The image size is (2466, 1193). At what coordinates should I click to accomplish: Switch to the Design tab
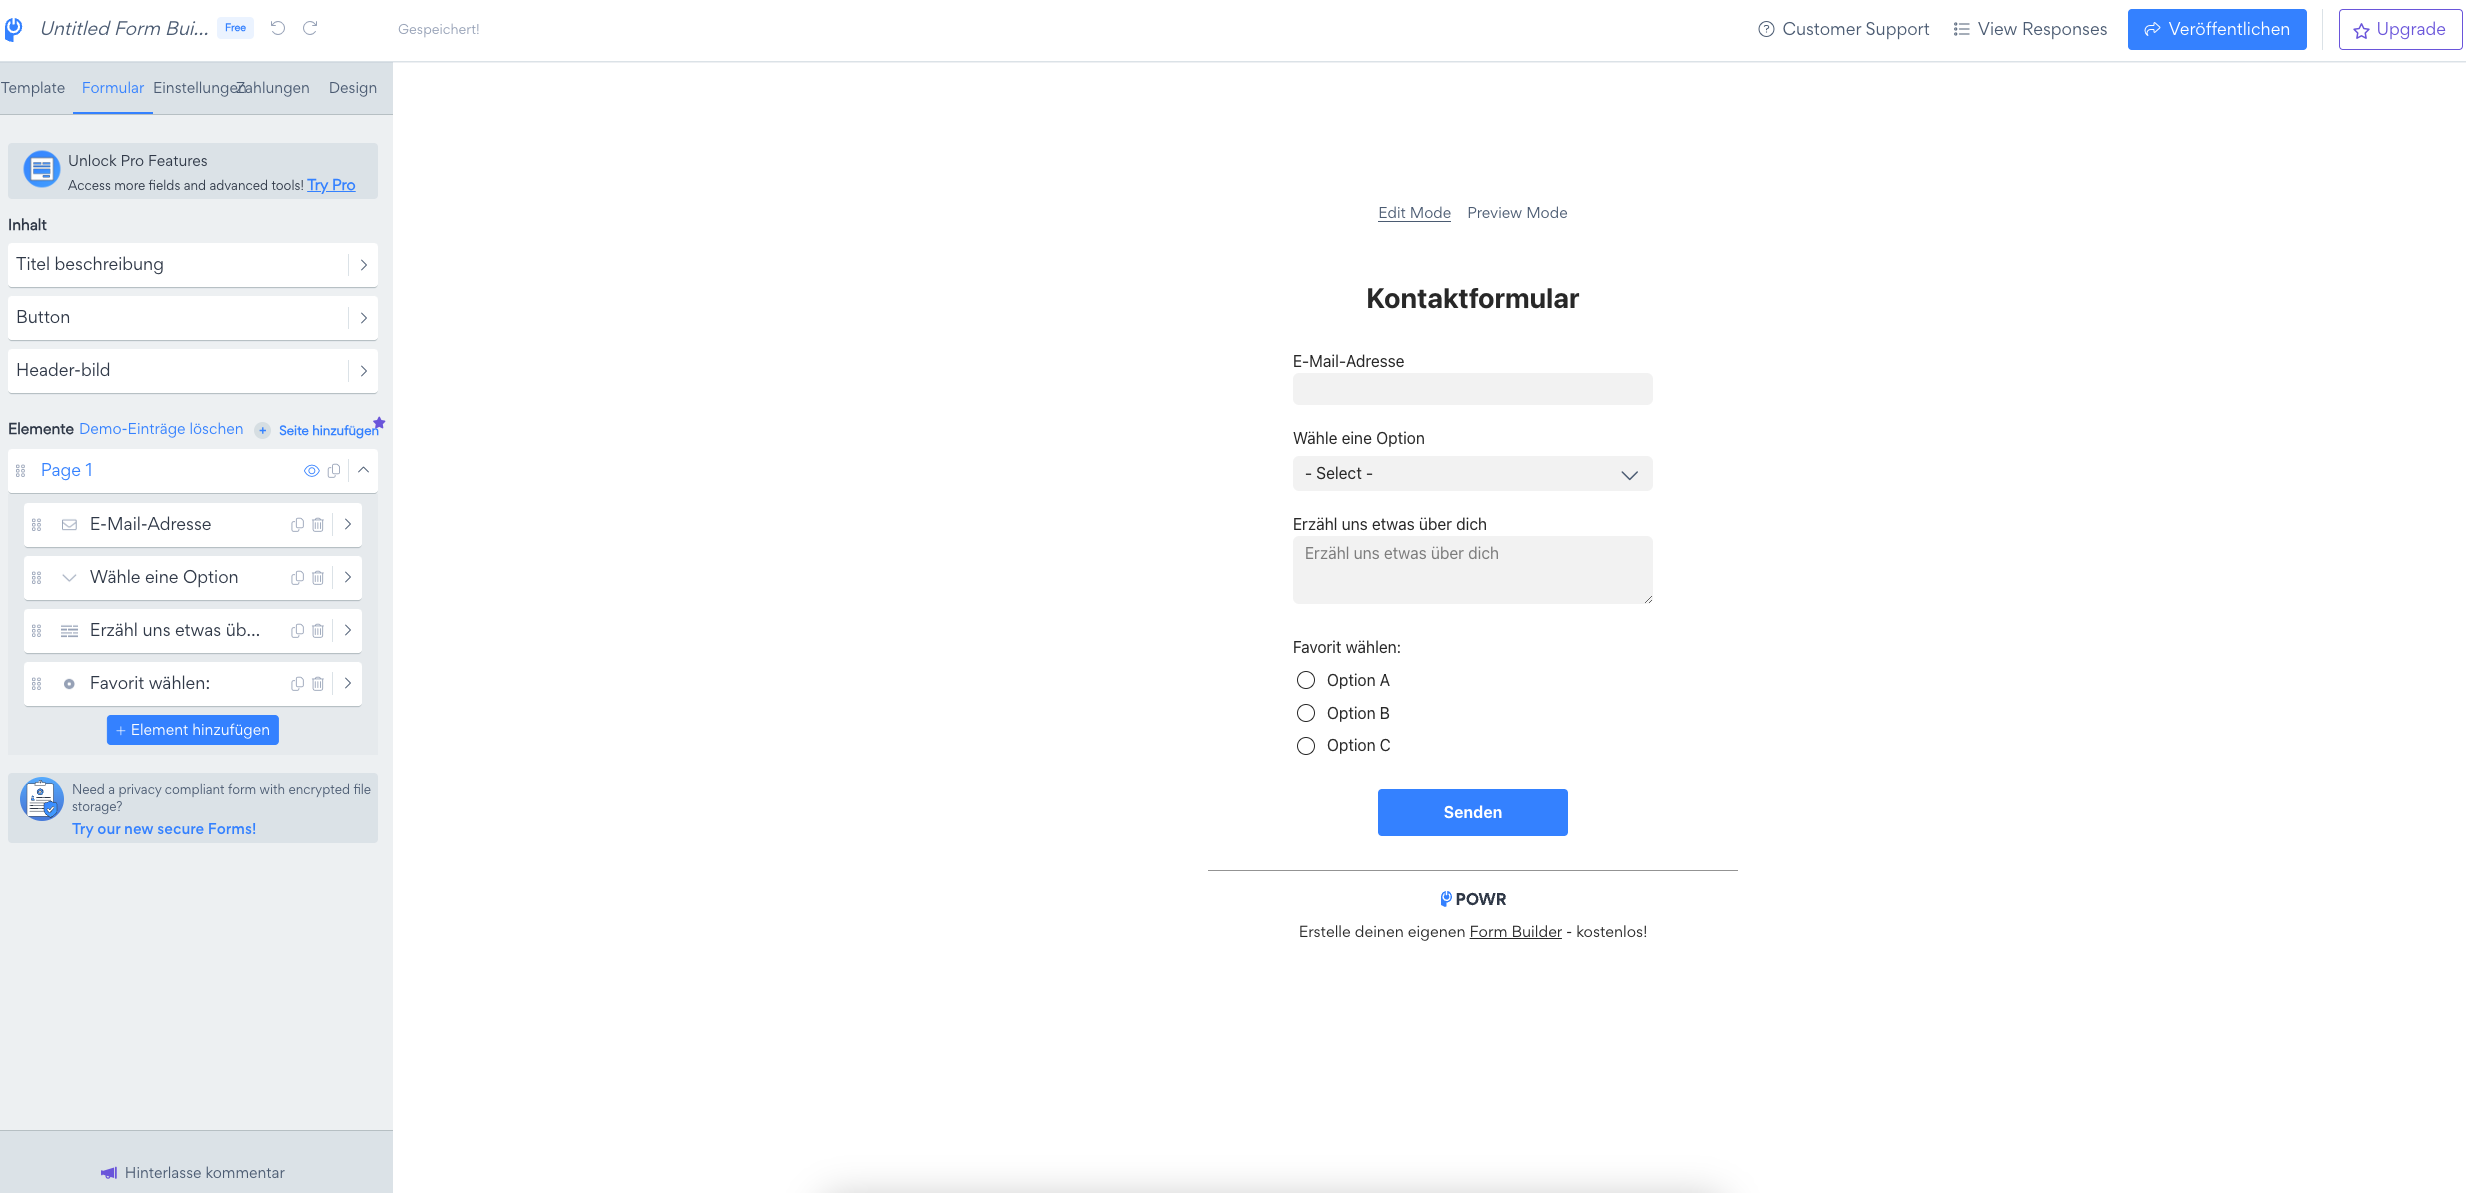353,88
